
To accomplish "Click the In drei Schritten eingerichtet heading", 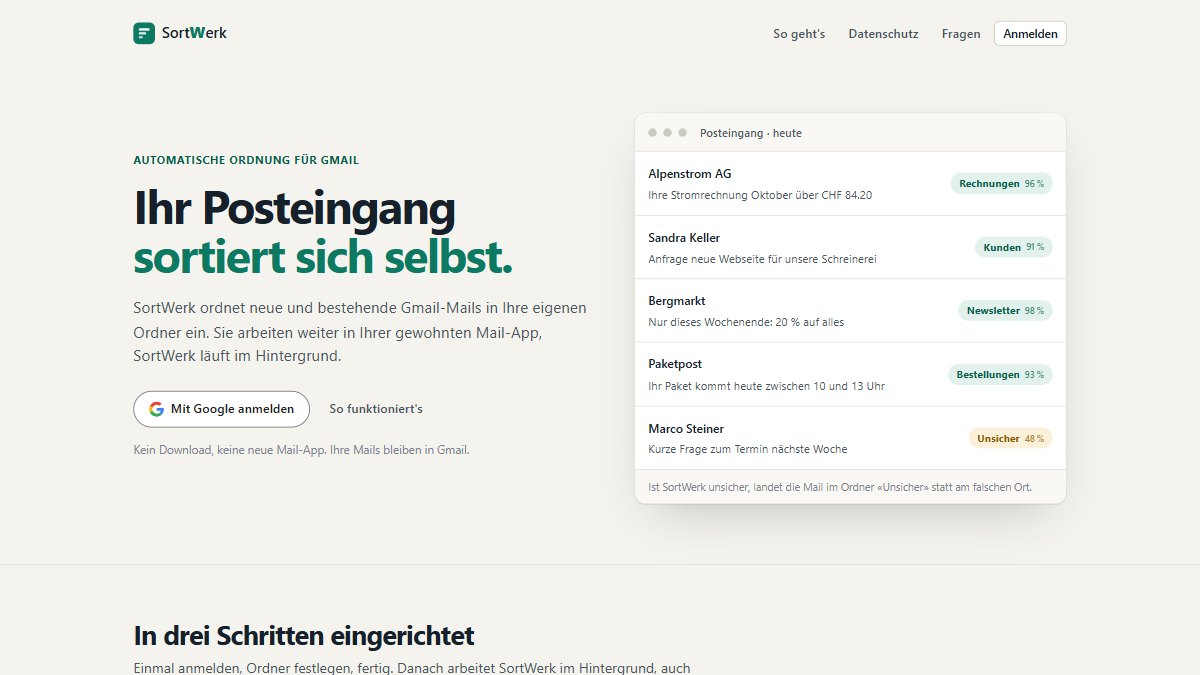I will click(304, 635).
